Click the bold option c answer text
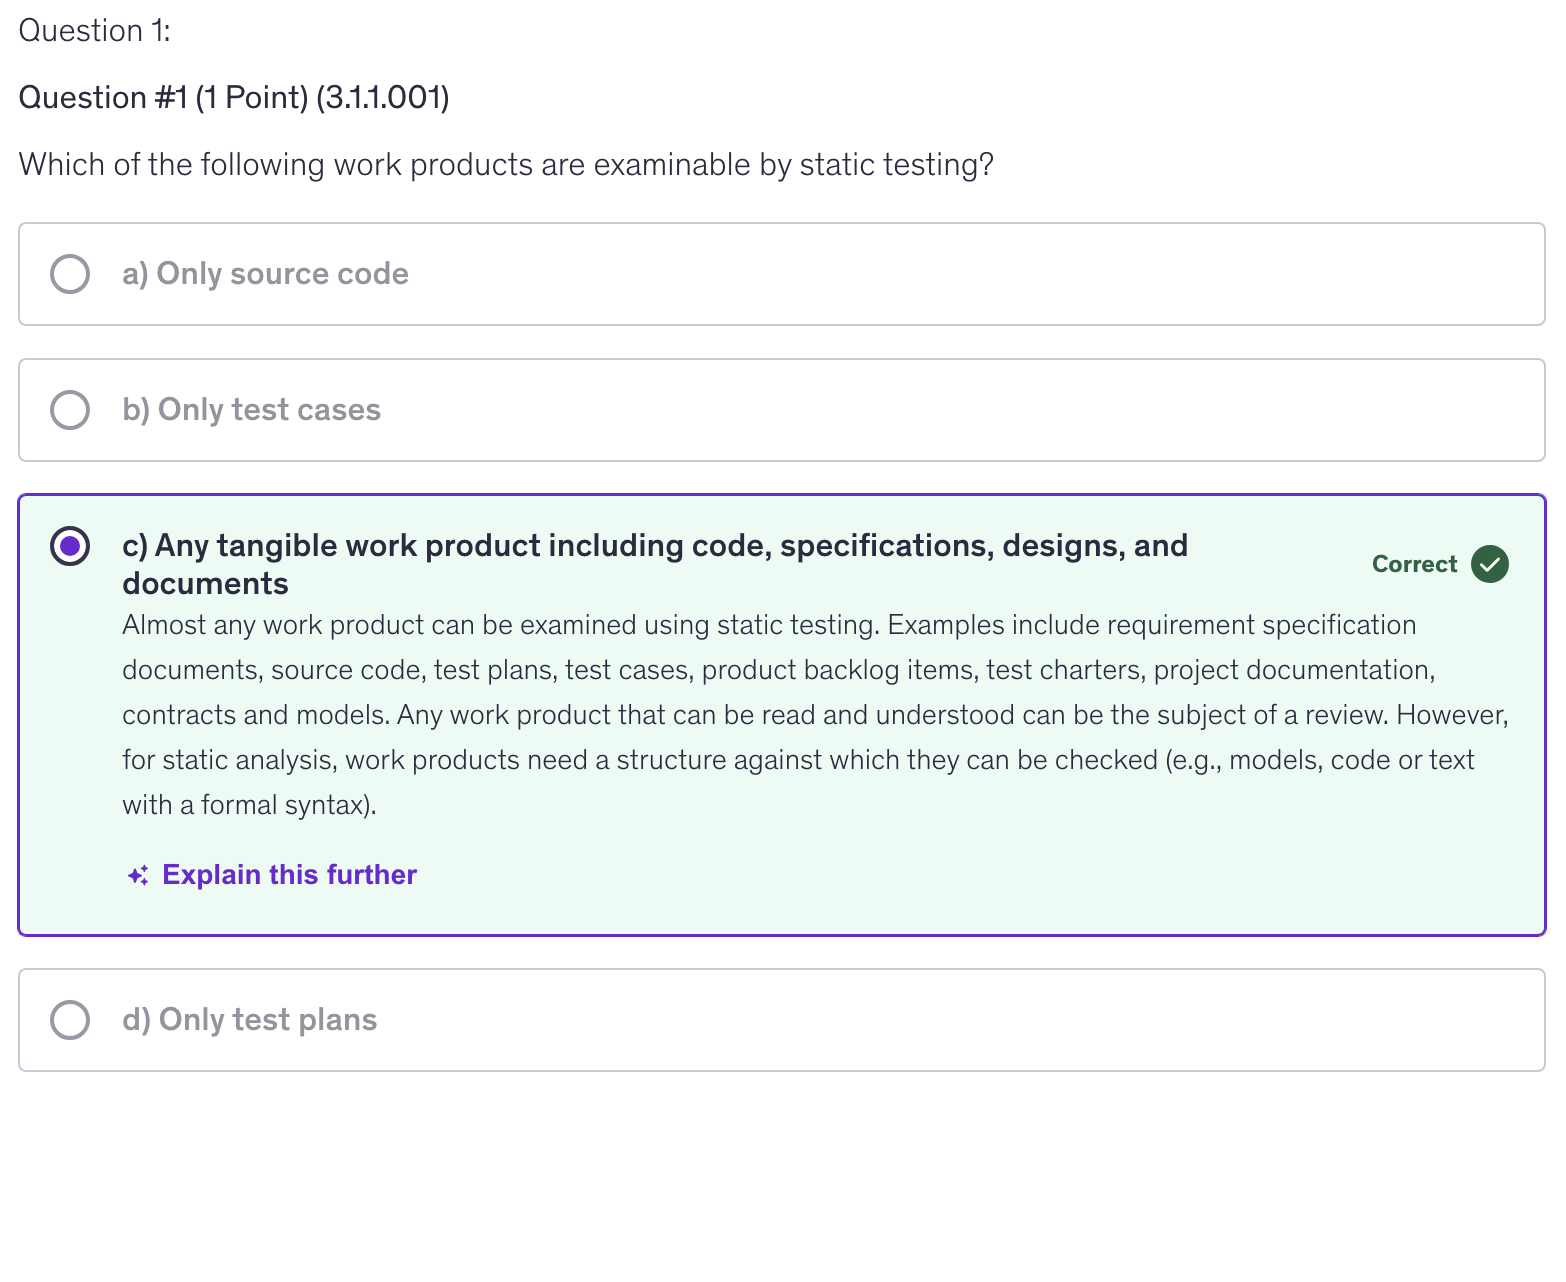The width and height of the screenshot is (1566, 1282). pyautogui.click(x=654, y=564)
